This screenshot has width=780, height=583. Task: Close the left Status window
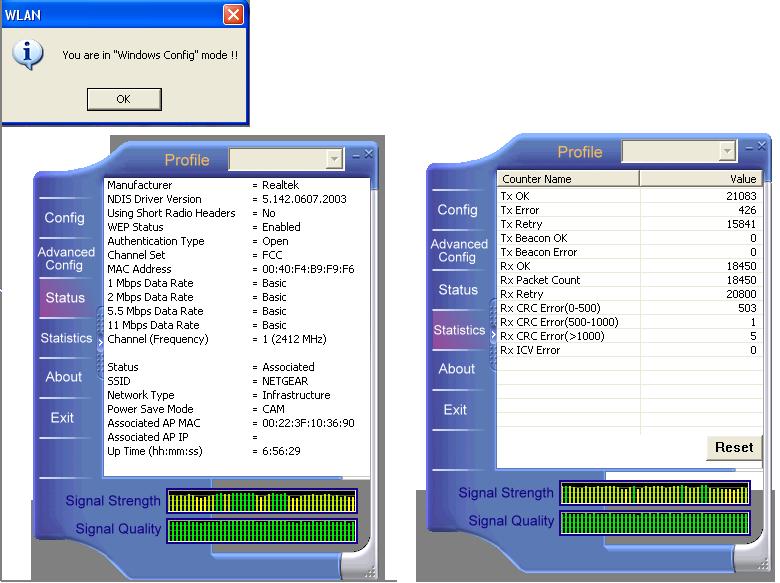coord(369,154)
